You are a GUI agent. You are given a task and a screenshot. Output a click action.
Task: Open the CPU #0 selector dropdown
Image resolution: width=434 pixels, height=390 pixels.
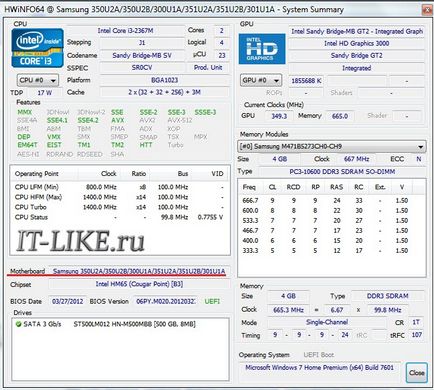(38, 80)
